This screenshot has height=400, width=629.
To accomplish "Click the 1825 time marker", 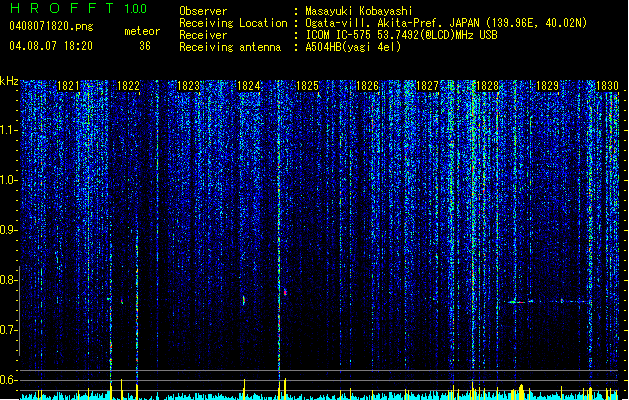I will [x=307, y=86].
